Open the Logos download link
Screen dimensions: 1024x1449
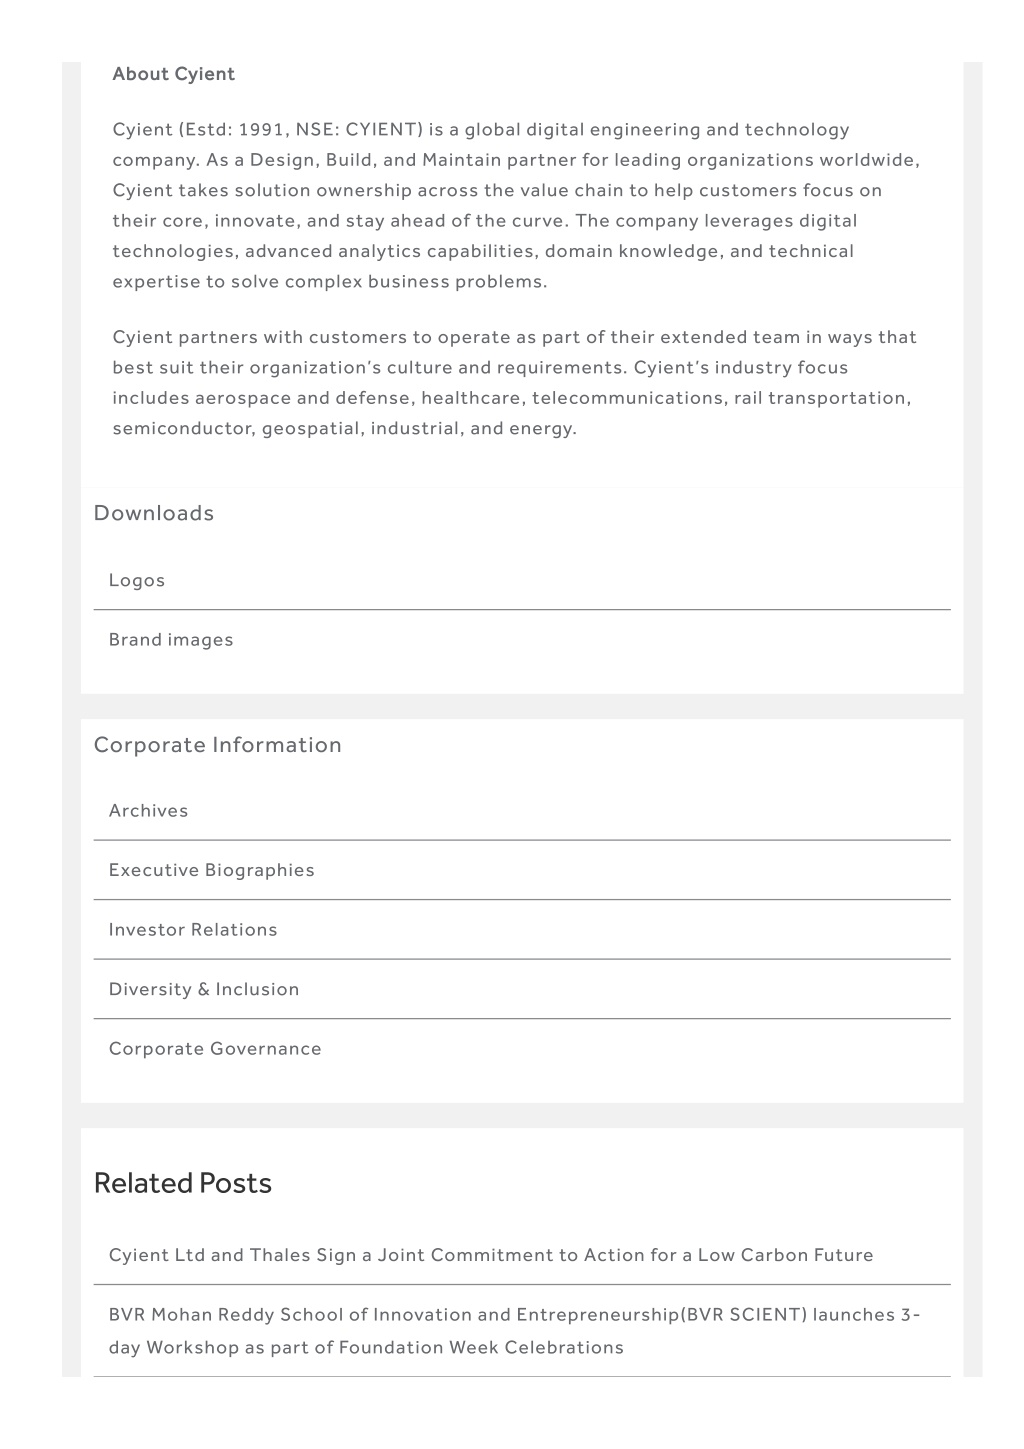pos(137,580)
